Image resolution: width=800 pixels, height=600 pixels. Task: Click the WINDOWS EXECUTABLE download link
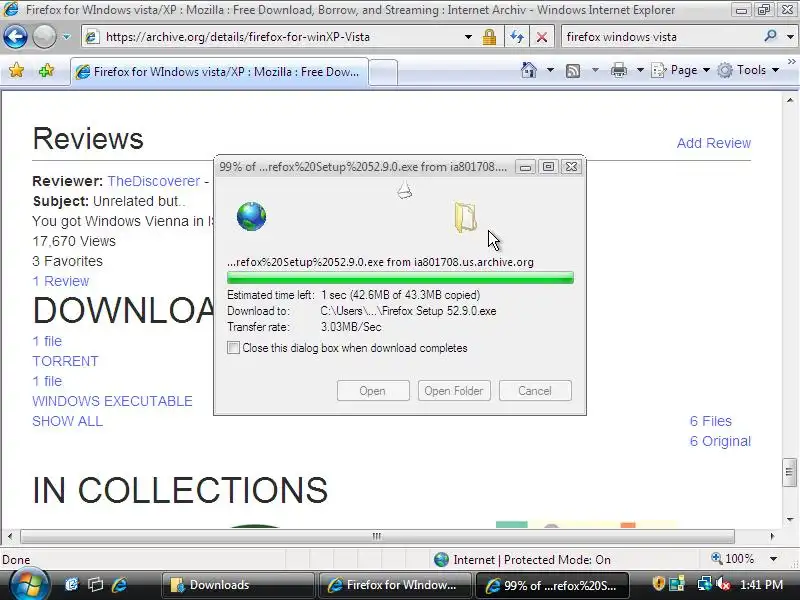[x=112, y=401]
